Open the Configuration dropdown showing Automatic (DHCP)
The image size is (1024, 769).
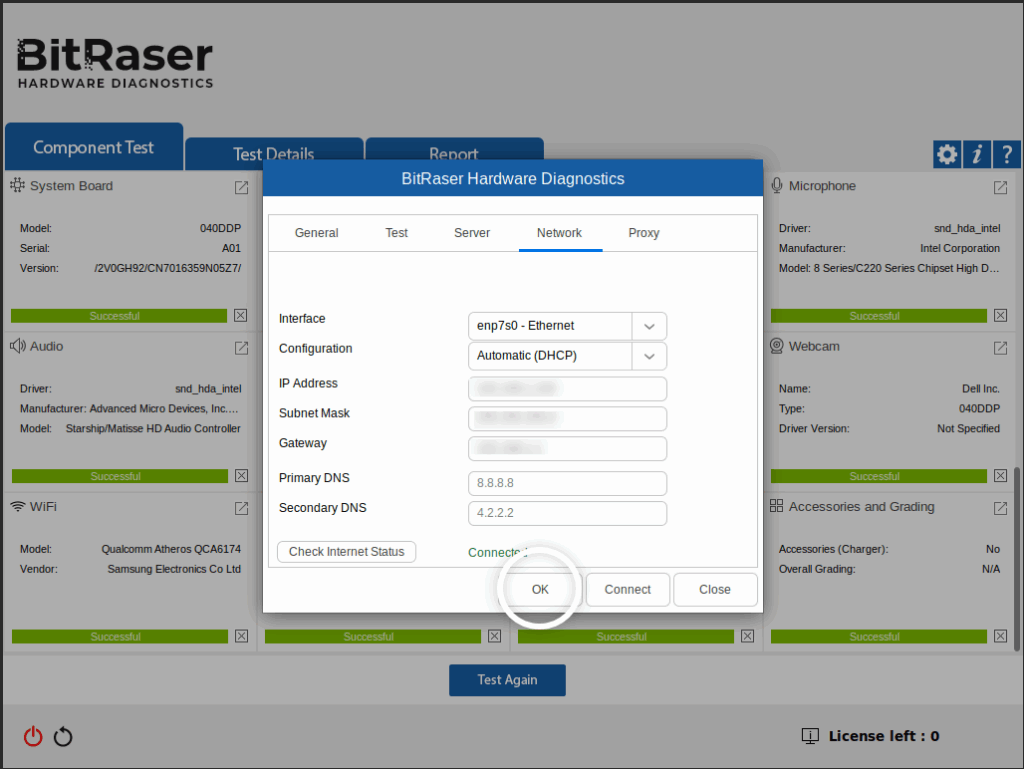[568, 356]
